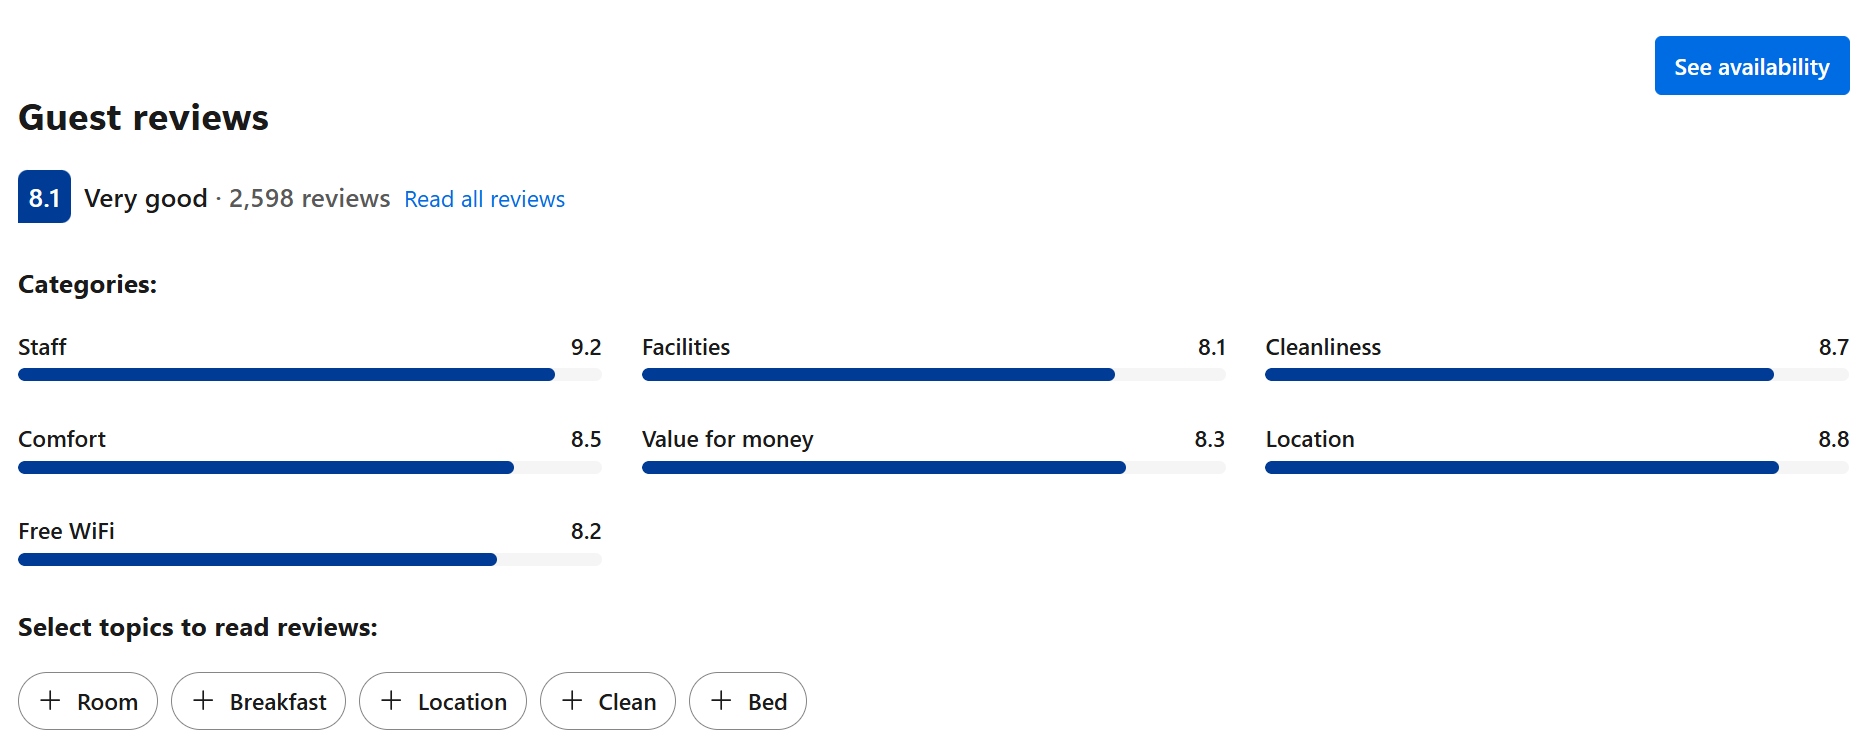The width and height of the screenshot is (1862, 752).
Task: Click the Value for money rating bar
Action: click(x=933, y=468)
